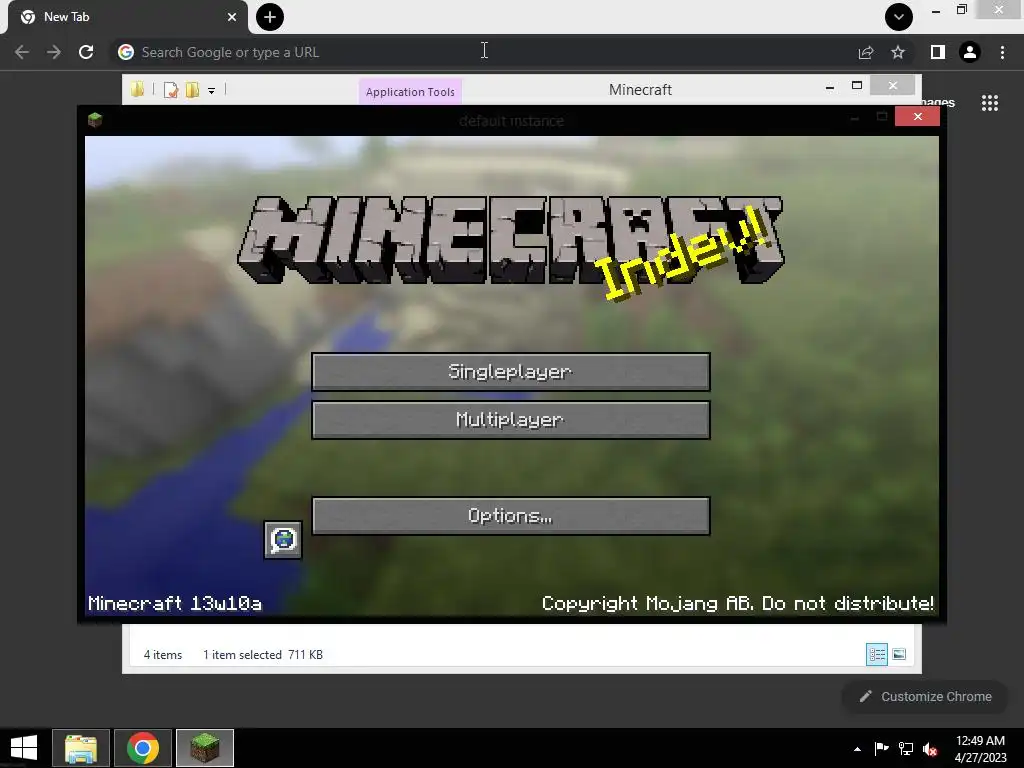Click the folder icon in Explorer title bar
The height and width of the screenshot is (768, 1024).
point(137,89)
